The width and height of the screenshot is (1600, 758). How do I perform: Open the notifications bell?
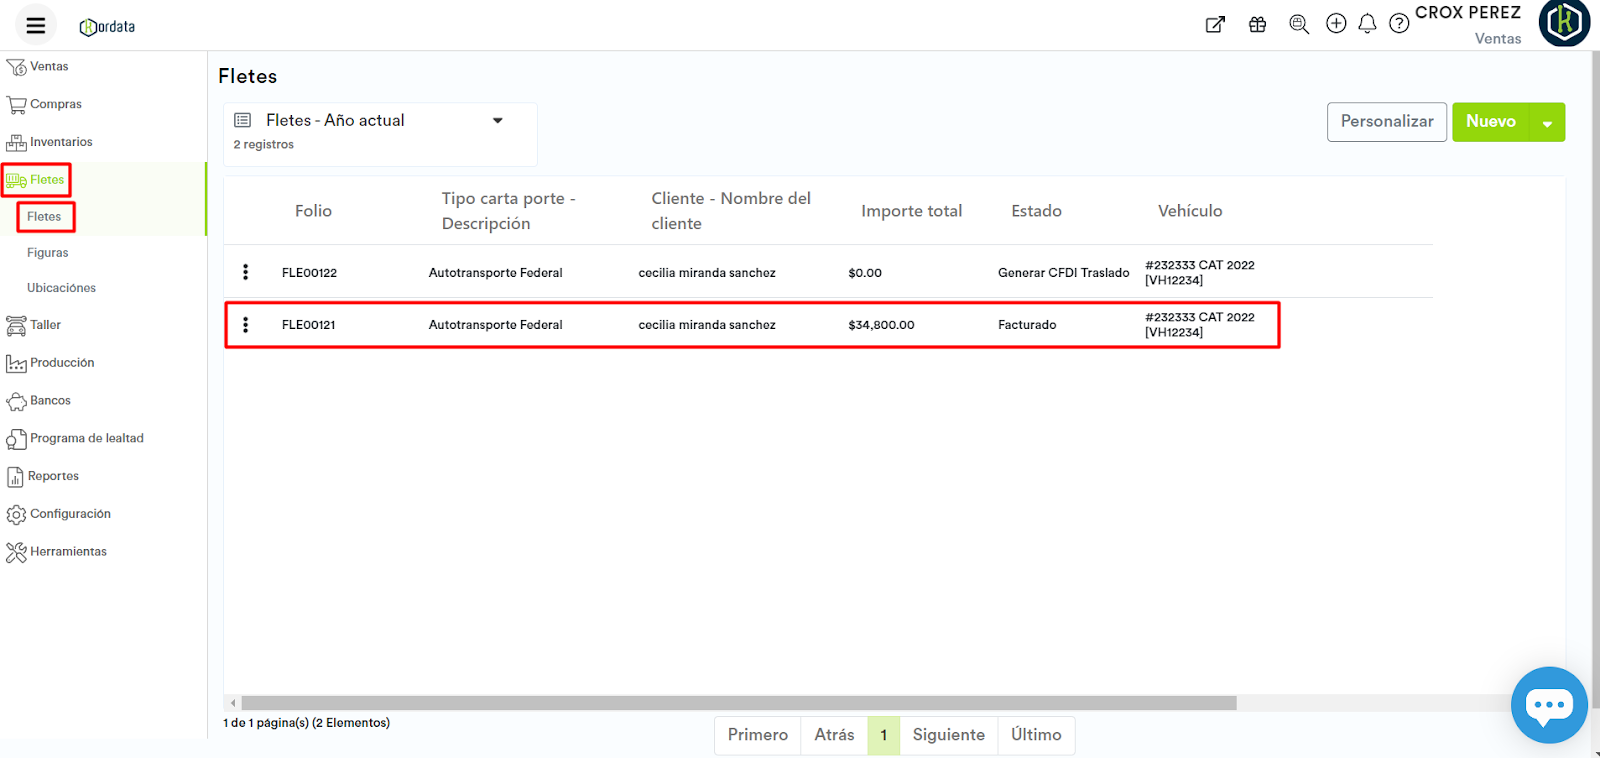pos(1367,24)
